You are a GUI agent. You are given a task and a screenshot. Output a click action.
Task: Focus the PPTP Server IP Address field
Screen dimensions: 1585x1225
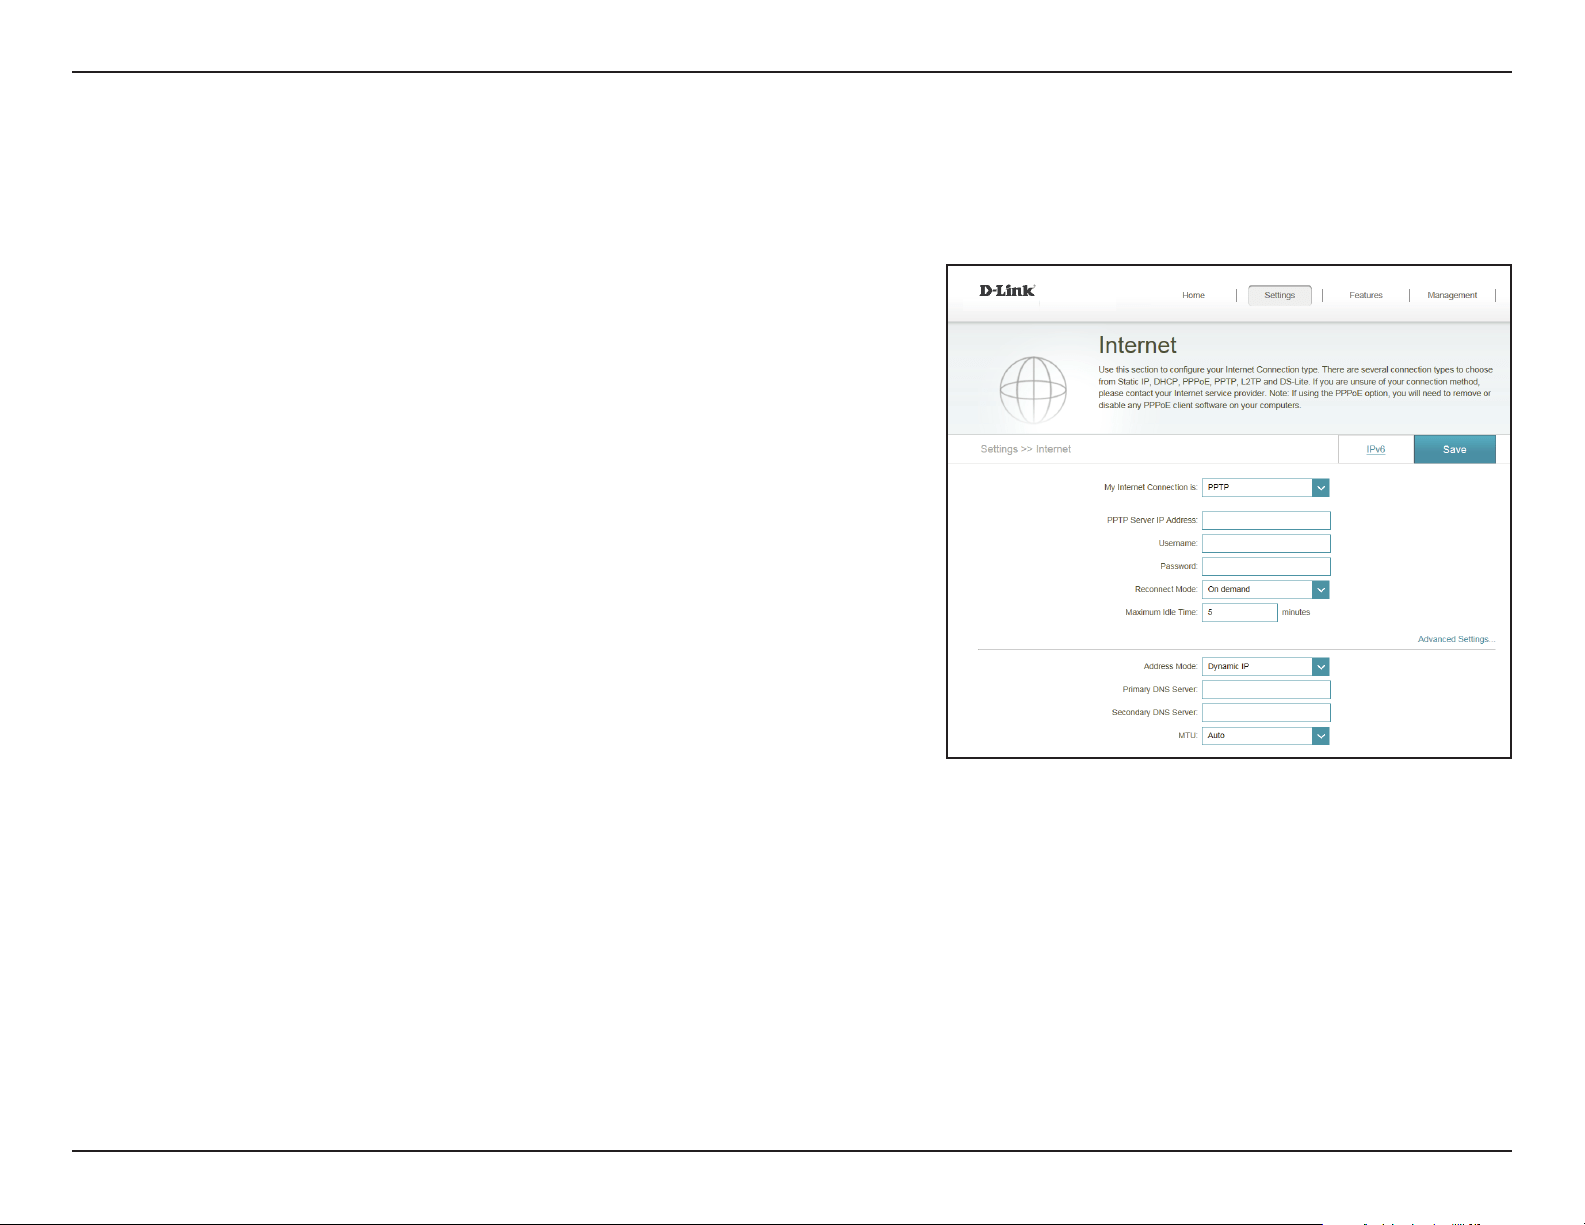pos(1266,521)
